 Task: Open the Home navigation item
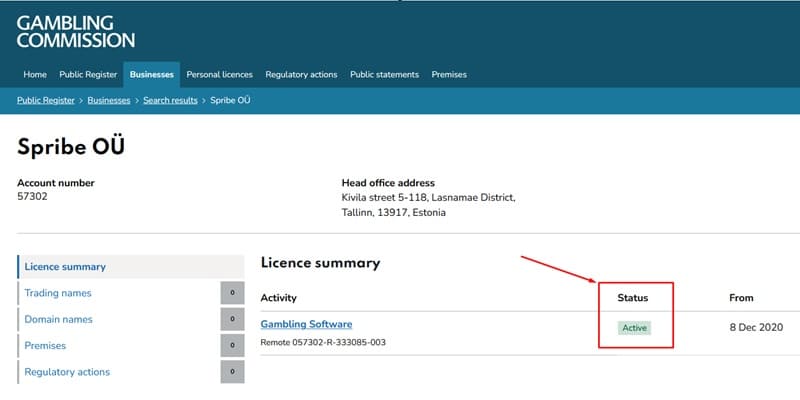point(35,74)
